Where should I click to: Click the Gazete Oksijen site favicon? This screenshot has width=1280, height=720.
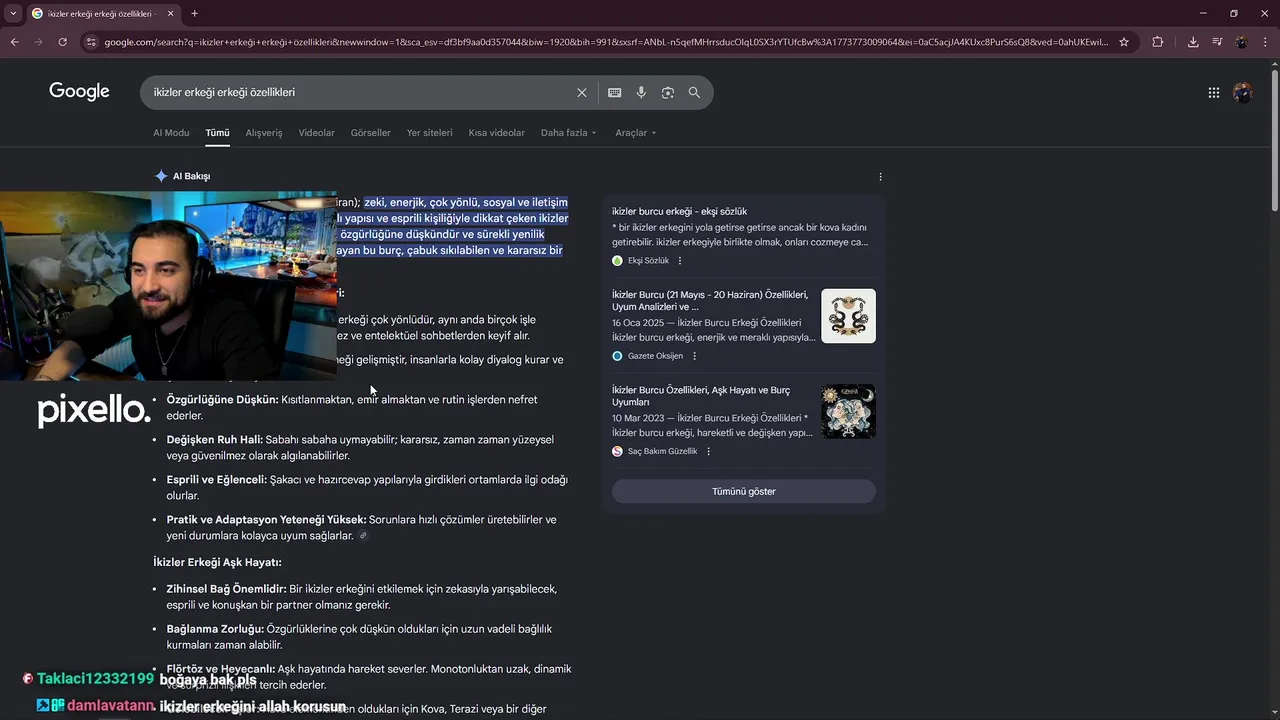point(617,356)
